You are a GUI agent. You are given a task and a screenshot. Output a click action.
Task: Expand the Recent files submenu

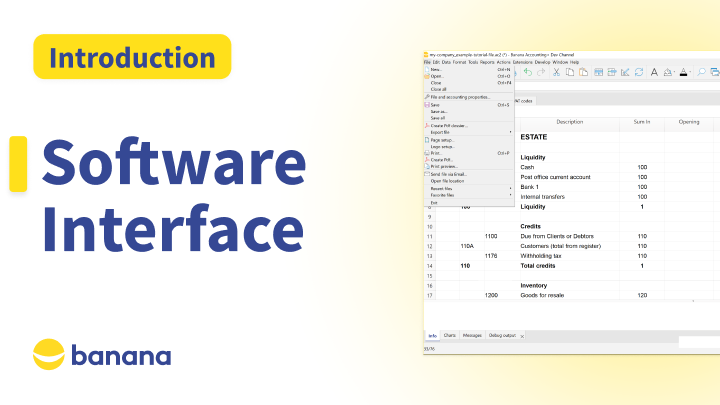pyautogui.click(x=468, y=189)
